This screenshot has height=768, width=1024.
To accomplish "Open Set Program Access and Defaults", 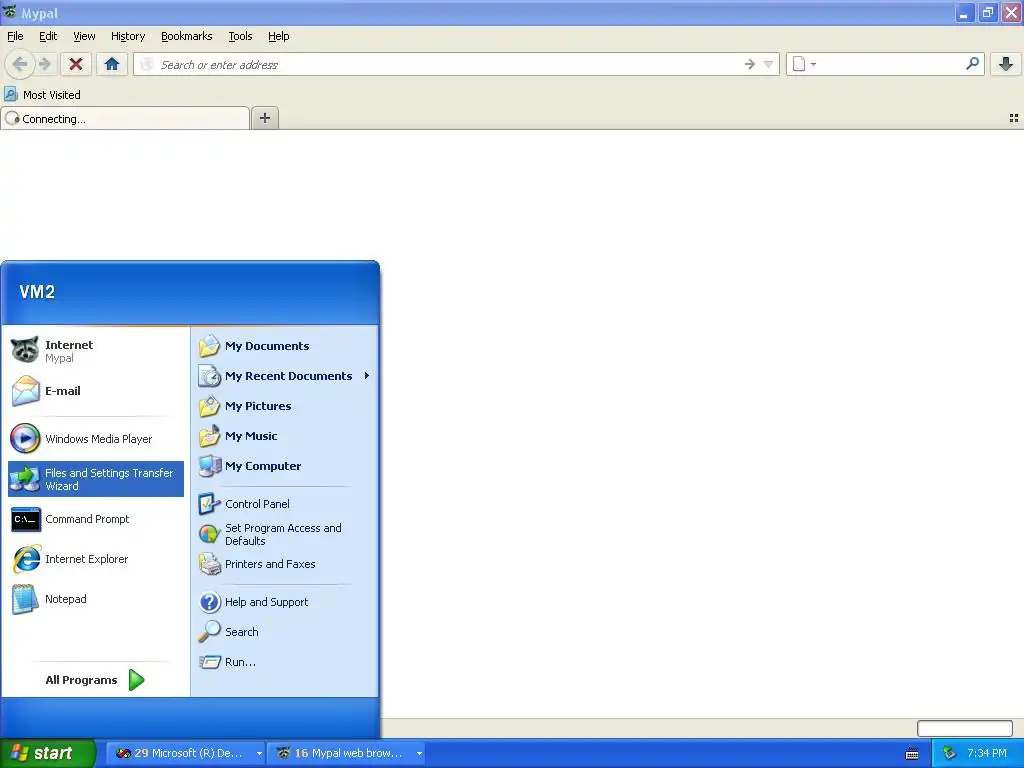I will (285, 534).
